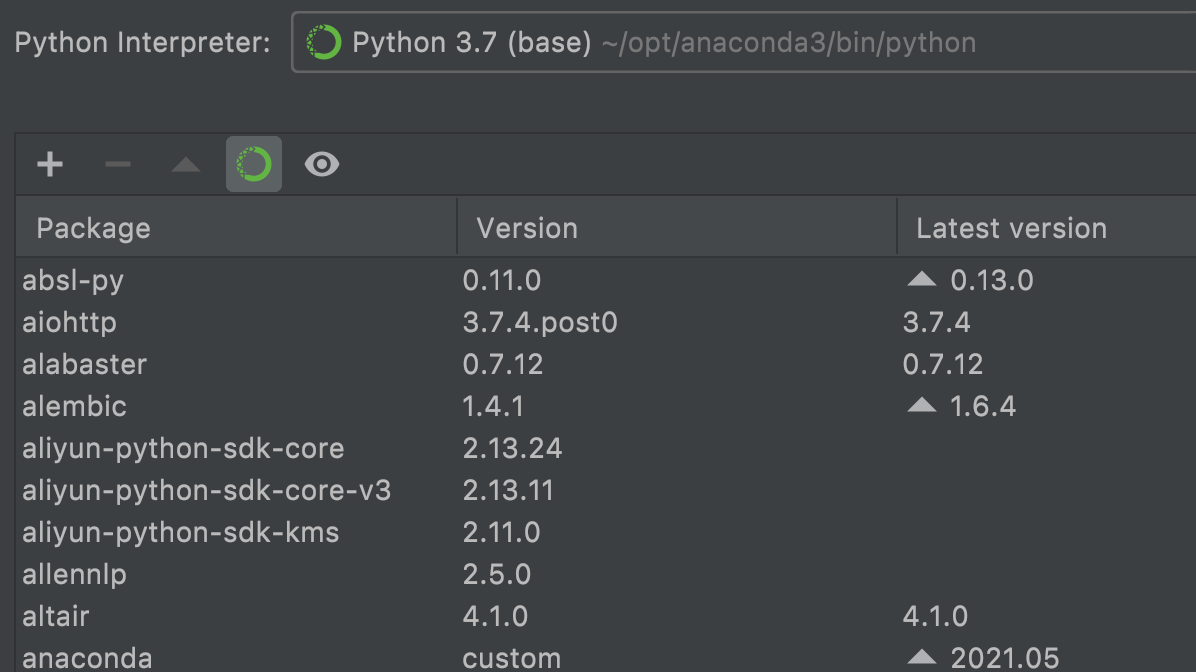Select the absl-py package row
This screenshot has width=1196, height=672.
73,280
